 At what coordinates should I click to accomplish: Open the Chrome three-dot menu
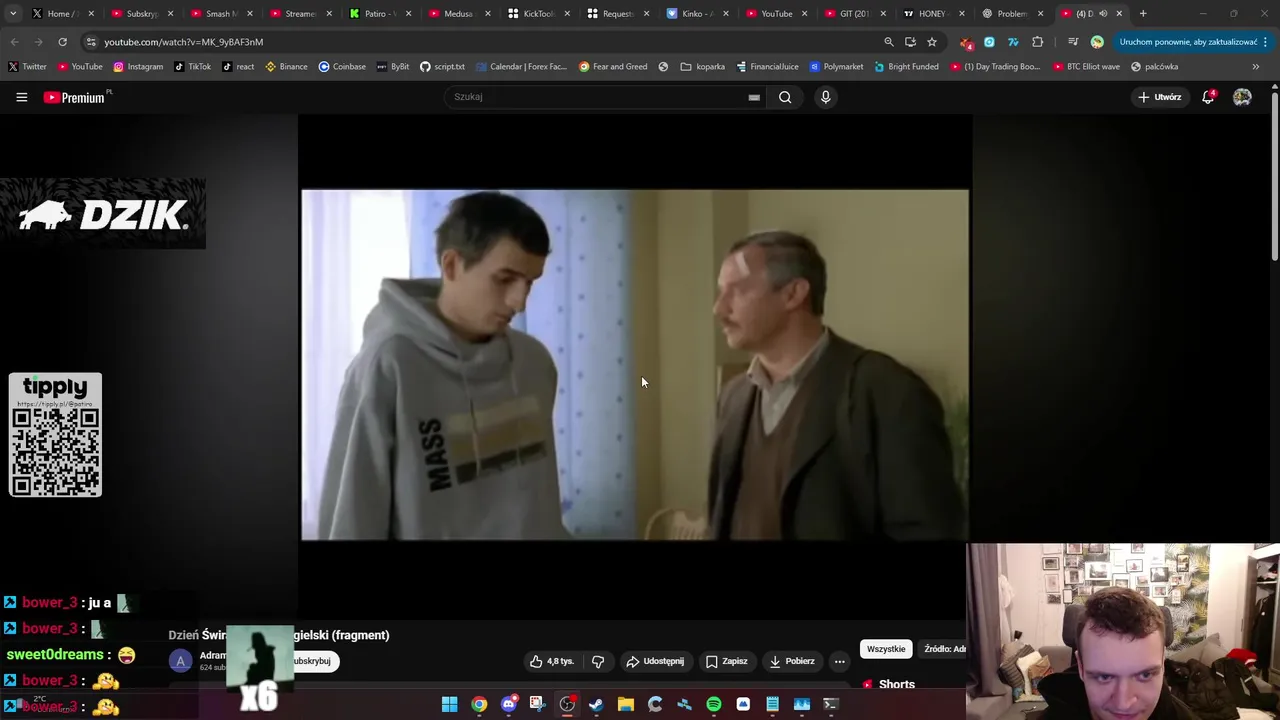tap(1266, 42)
